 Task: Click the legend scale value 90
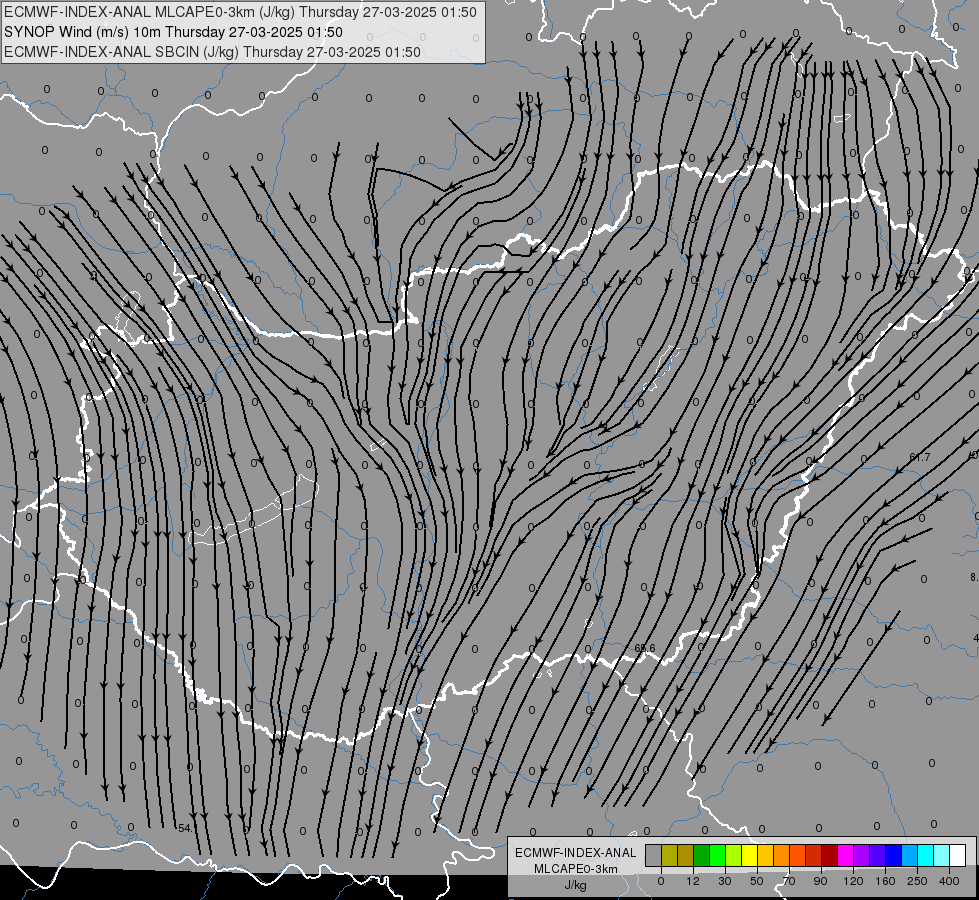(820, 881)
